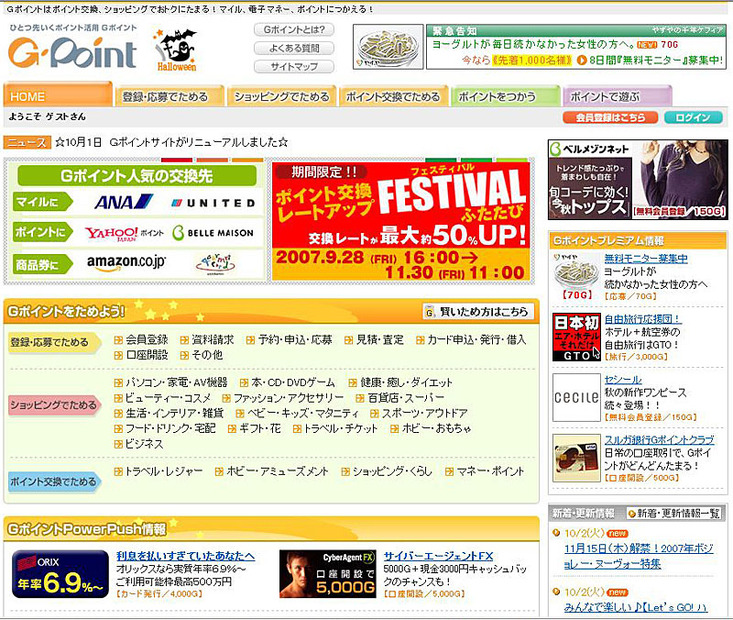Open the 自由旅行応援団! link
The image size is (733, 620).
click(642, 319)
